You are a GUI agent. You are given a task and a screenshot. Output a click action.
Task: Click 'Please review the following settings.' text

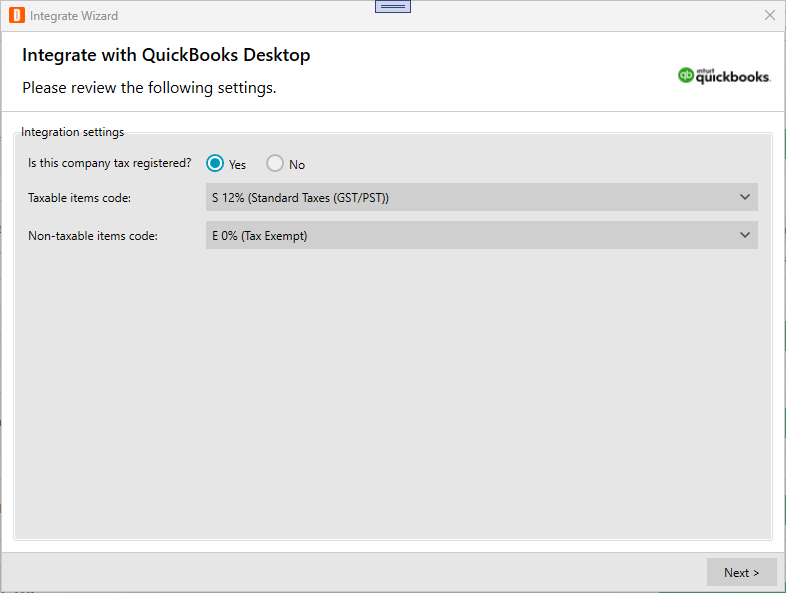(x=149, y=88)
